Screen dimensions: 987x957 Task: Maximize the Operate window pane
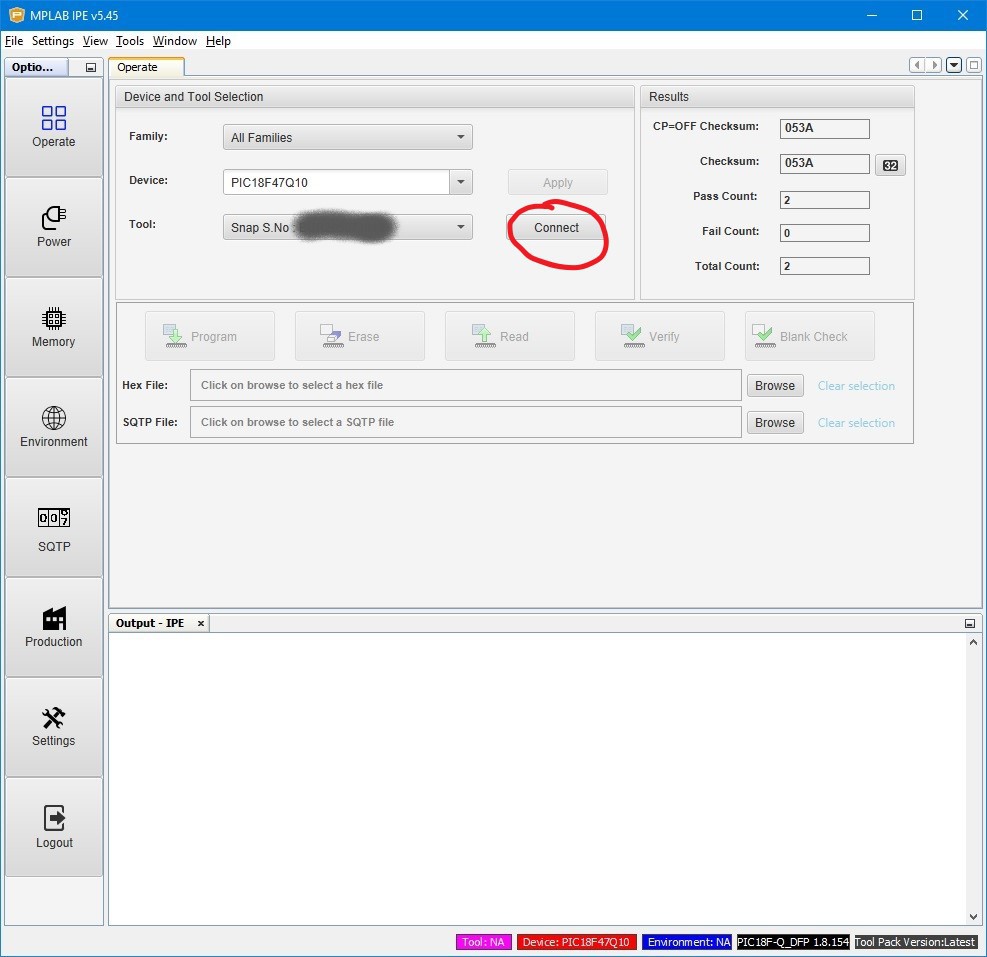pyautogui.click(x=974, y=65)
